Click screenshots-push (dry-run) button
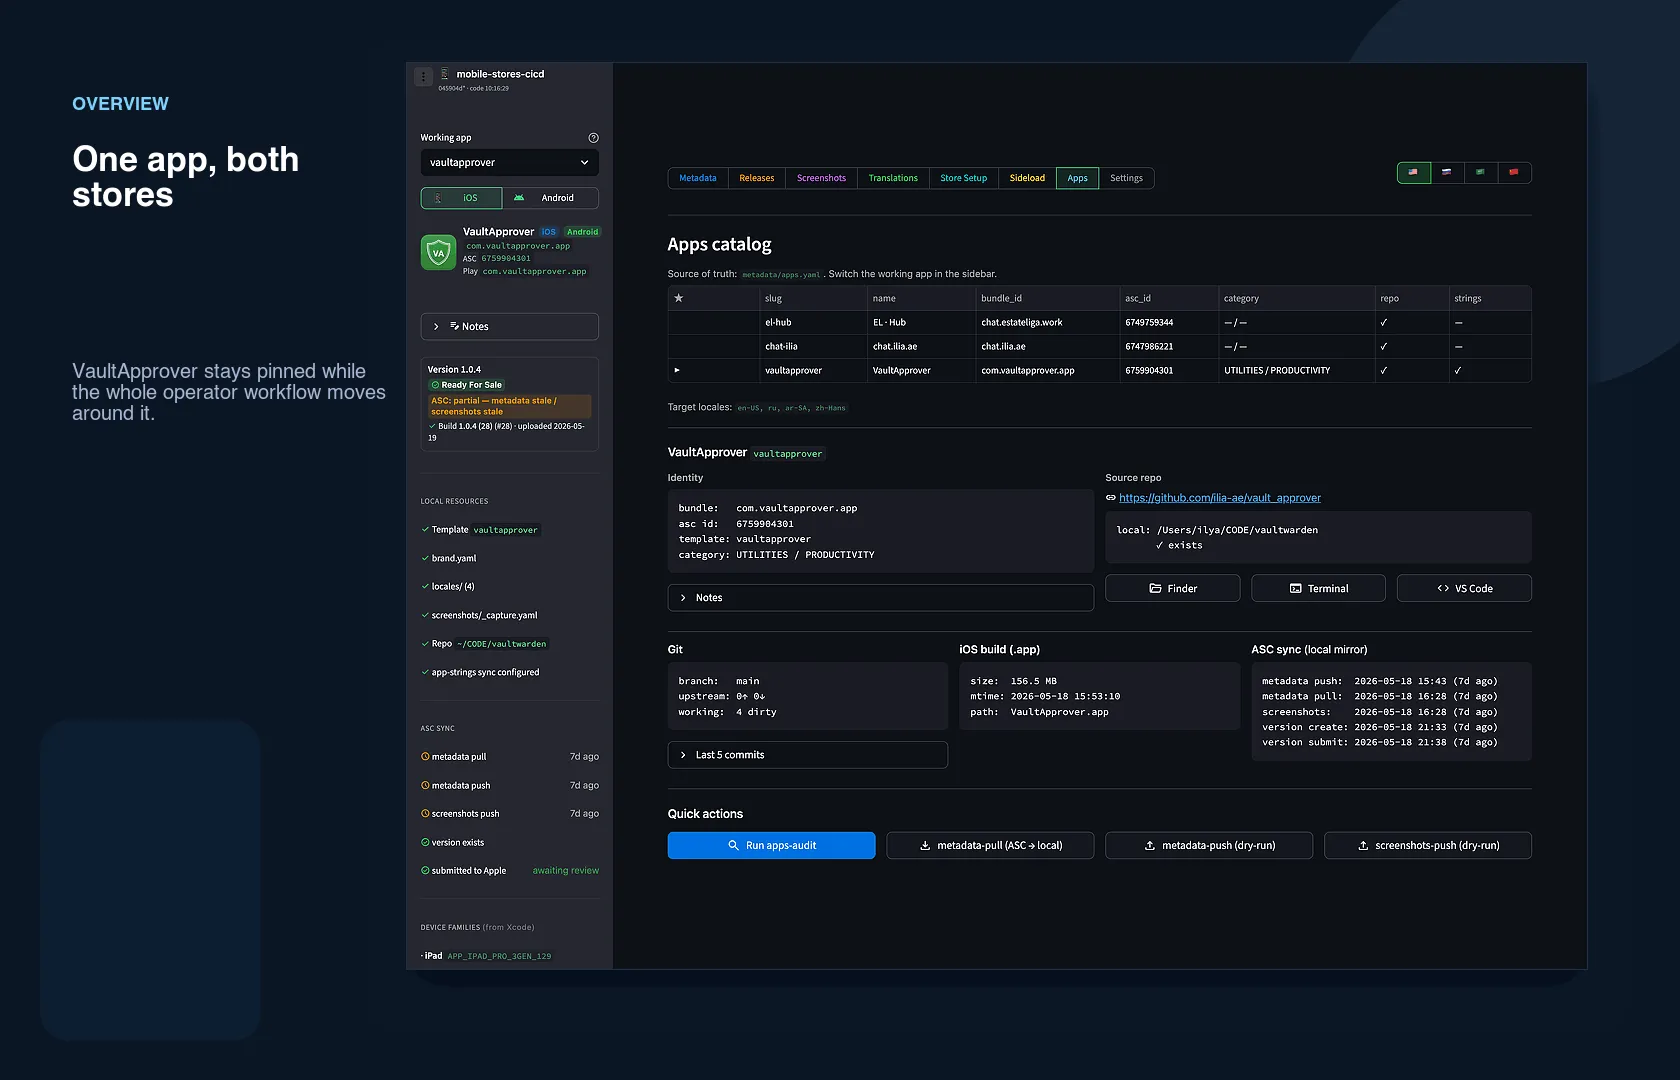 coord(1427,846)
